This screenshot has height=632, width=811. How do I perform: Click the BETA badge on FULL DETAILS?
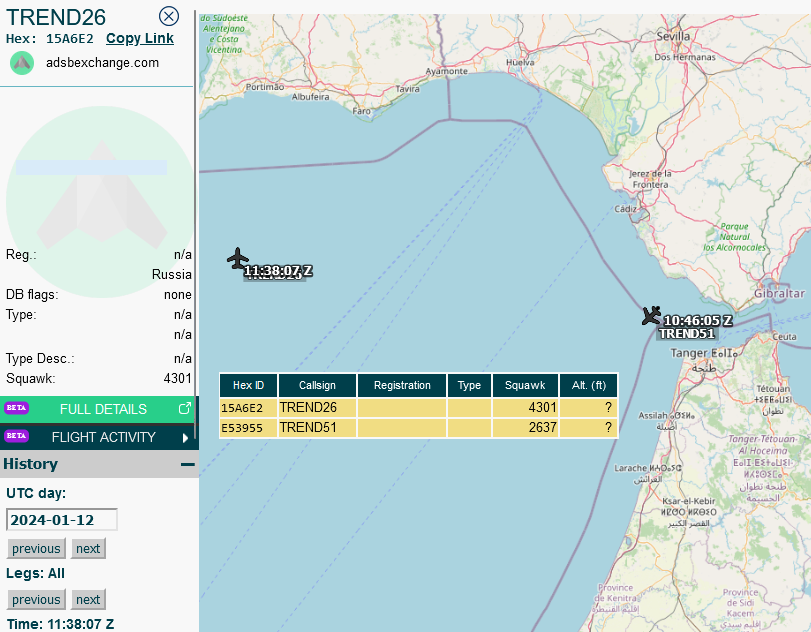tap(16, 408)
